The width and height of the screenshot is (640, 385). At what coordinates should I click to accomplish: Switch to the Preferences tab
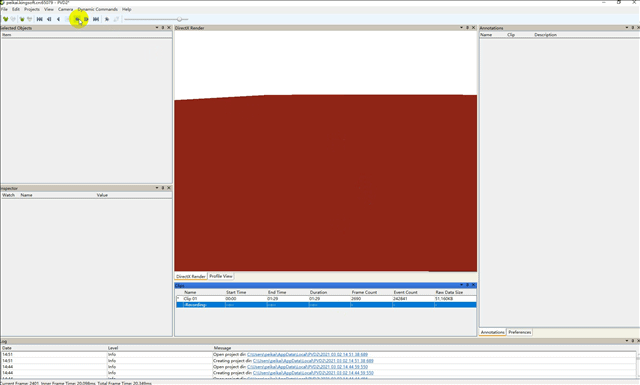click(x=520, y=332)
